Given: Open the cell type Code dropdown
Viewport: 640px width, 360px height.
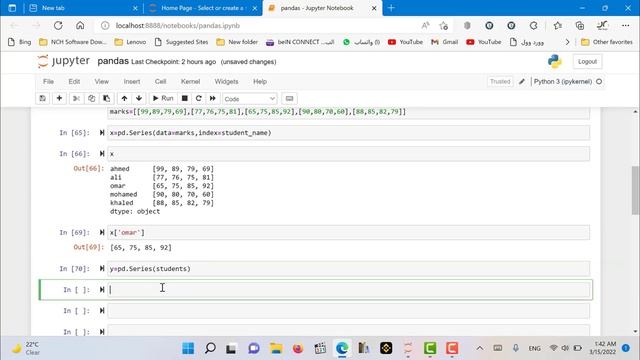Looking at the screenshot, I should tap(249, 99).
